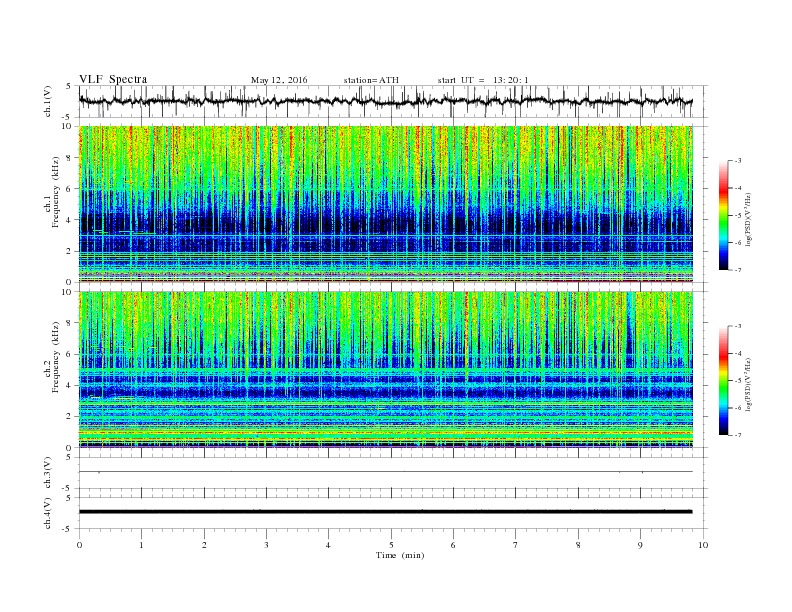The image size is (792, 612).
Task: Click the time-axis tick label "6"
Action: point(453,545)
